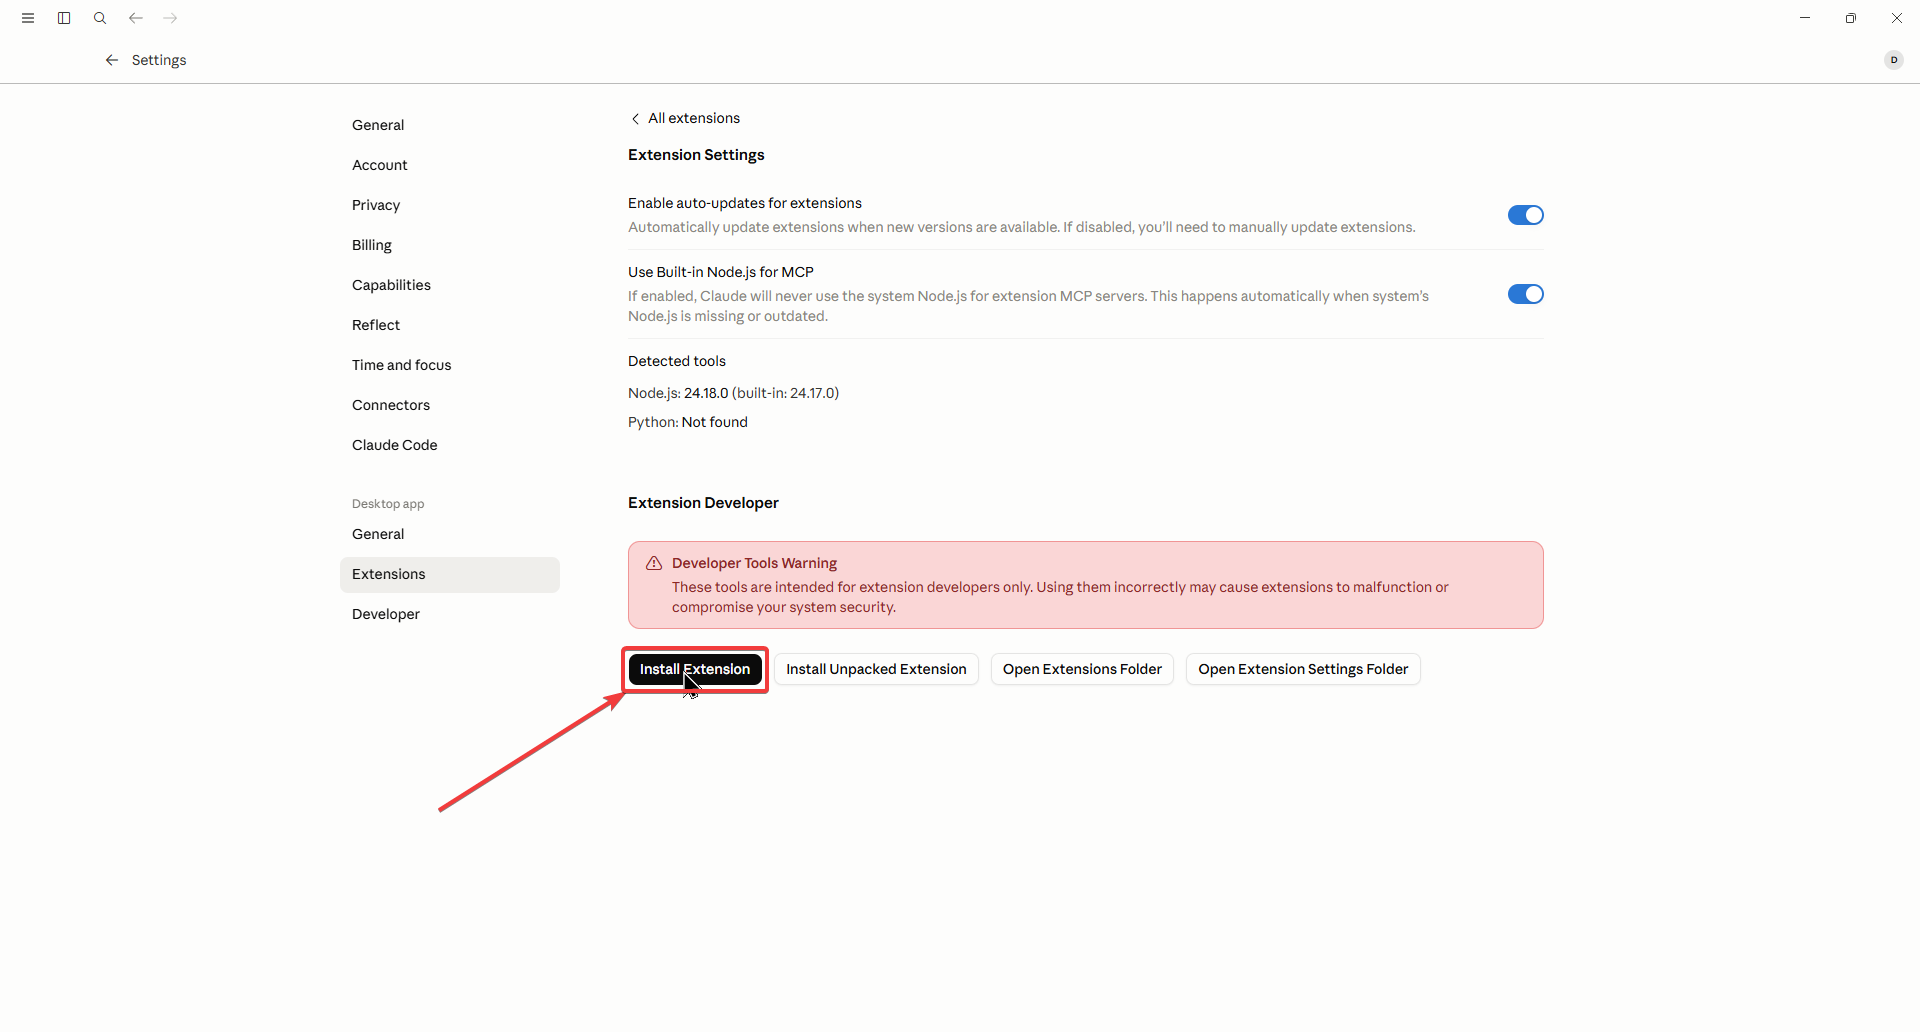Viewport: 1920px width, 1032px height.
Task: Click Install Extension button
Action: click(695, 669)
